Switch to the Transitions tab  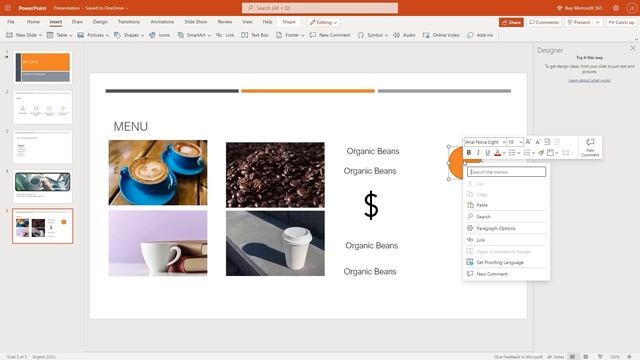[129, 22]
